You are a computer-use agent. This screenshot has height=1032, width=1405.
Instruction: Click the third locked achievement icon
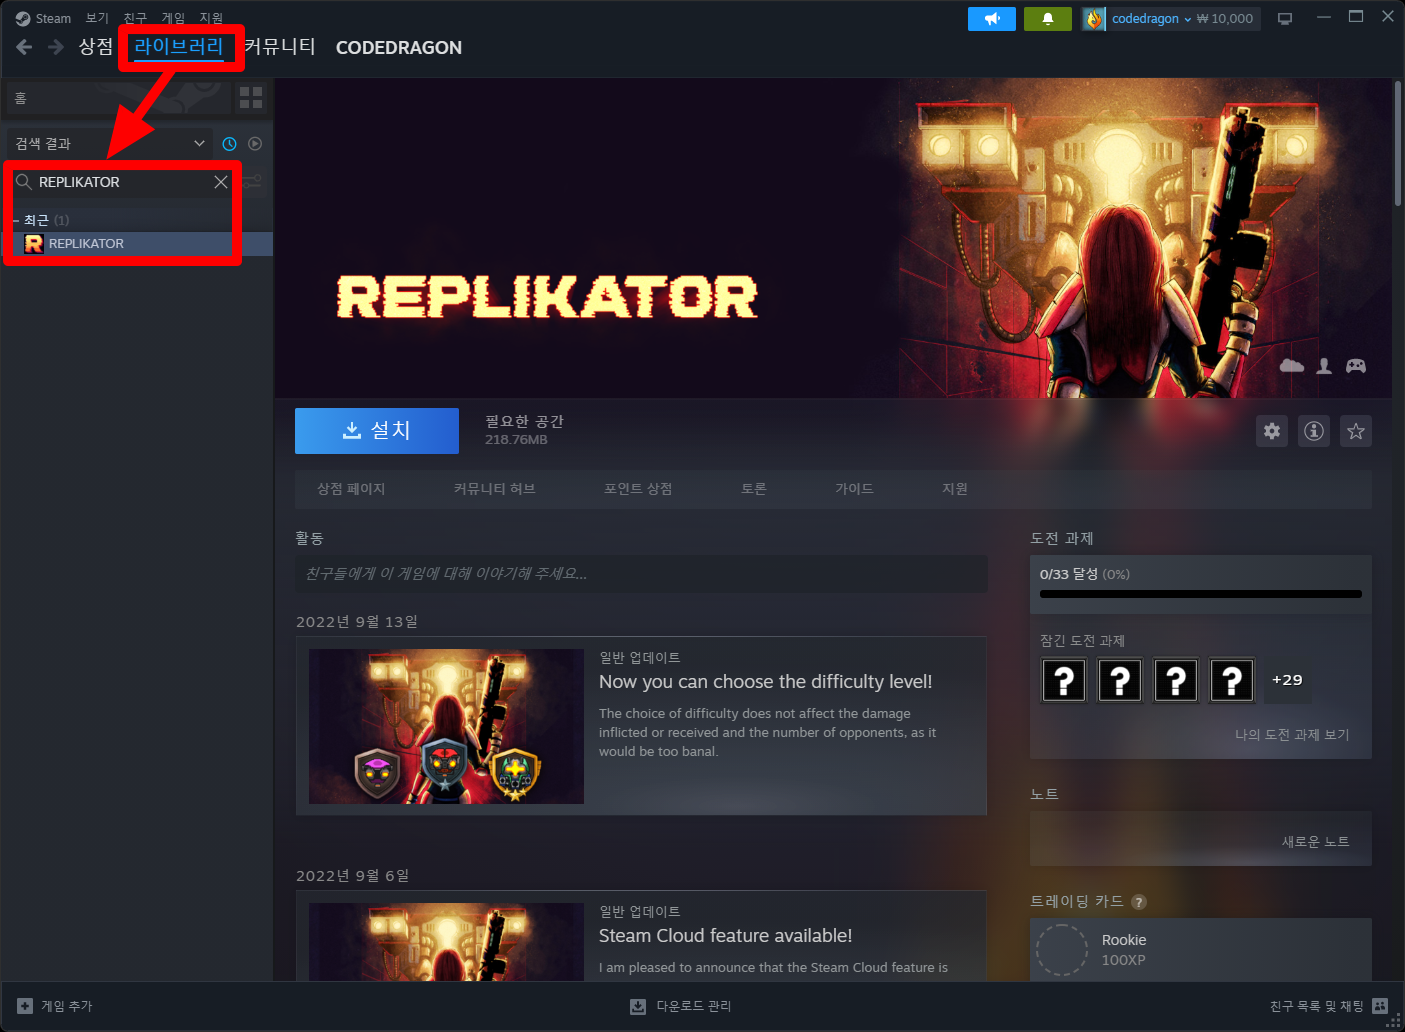tap(1176, 680)
